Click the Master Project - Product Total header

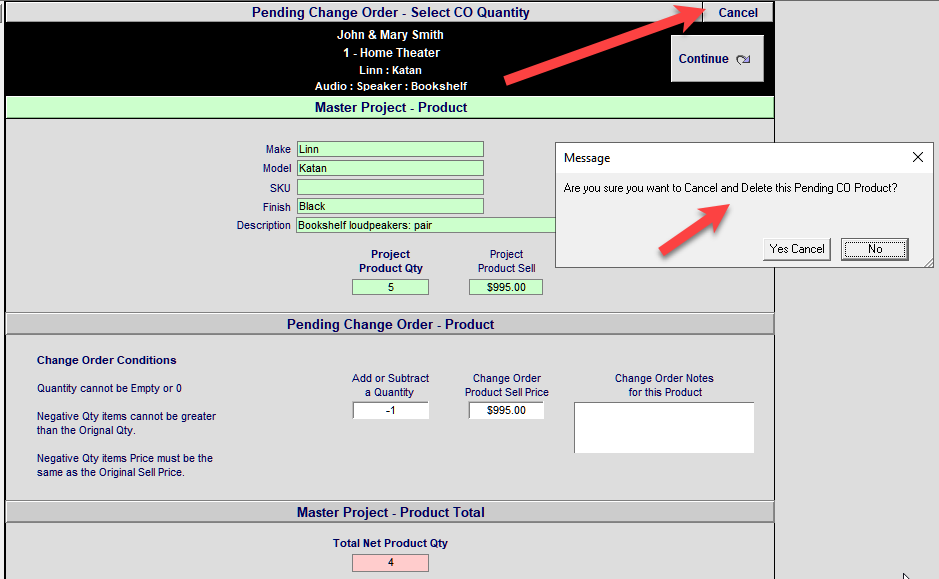tap(390, 513)
